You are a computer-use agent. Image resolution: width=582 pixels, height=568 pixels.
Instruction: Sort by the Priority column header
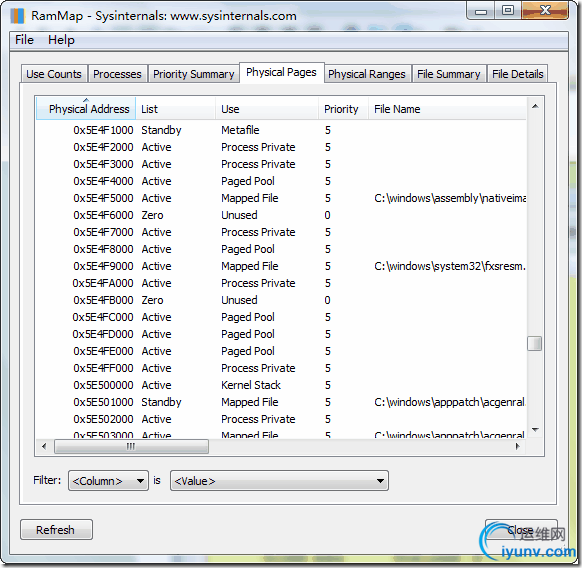(343, 109)
